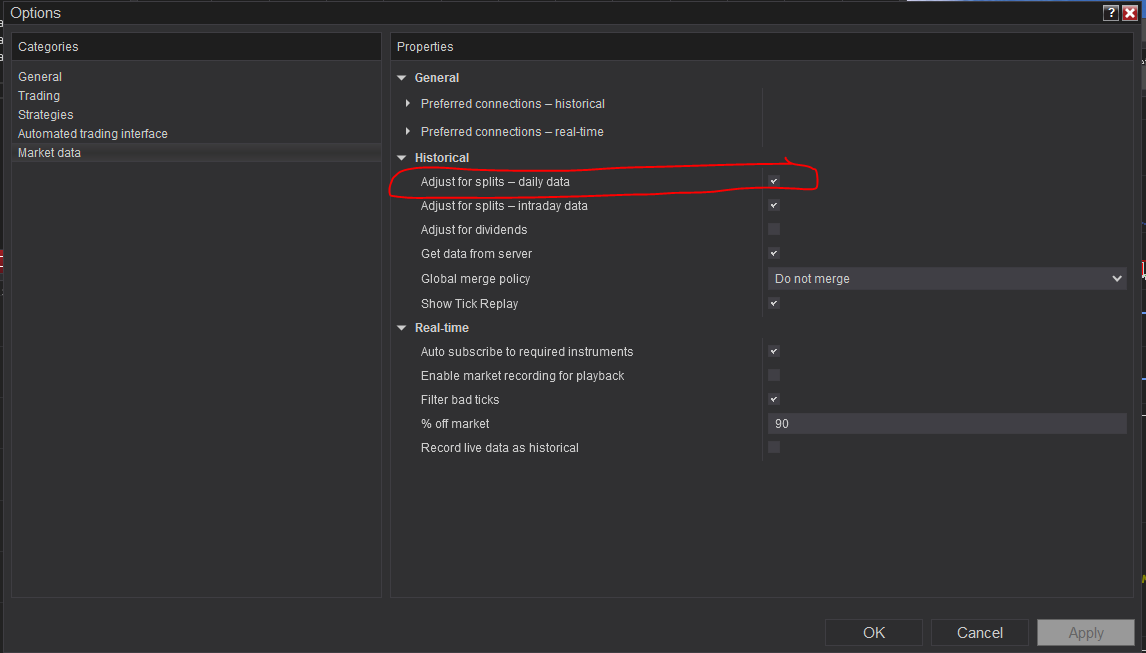Select the Trading category

tap(39, 96)
